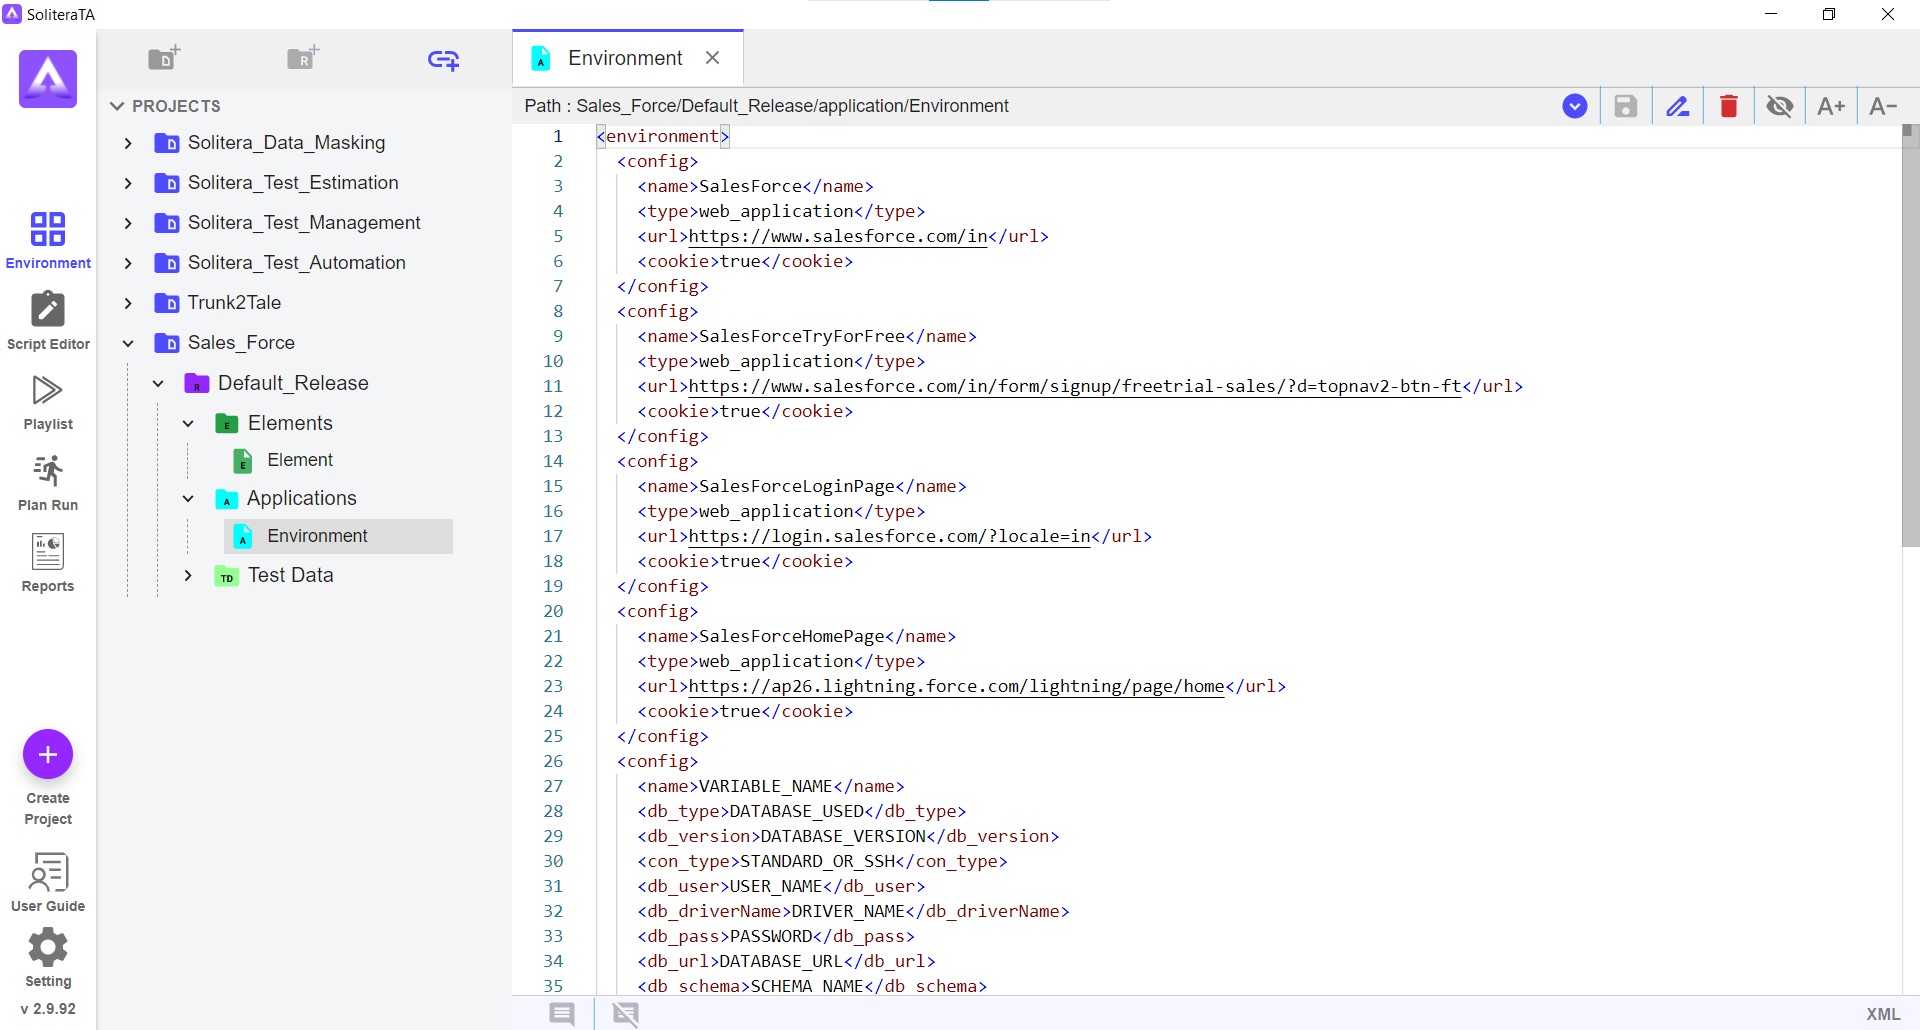Expand the Test Data folder
The image size is (1920, 1030).
188,575
